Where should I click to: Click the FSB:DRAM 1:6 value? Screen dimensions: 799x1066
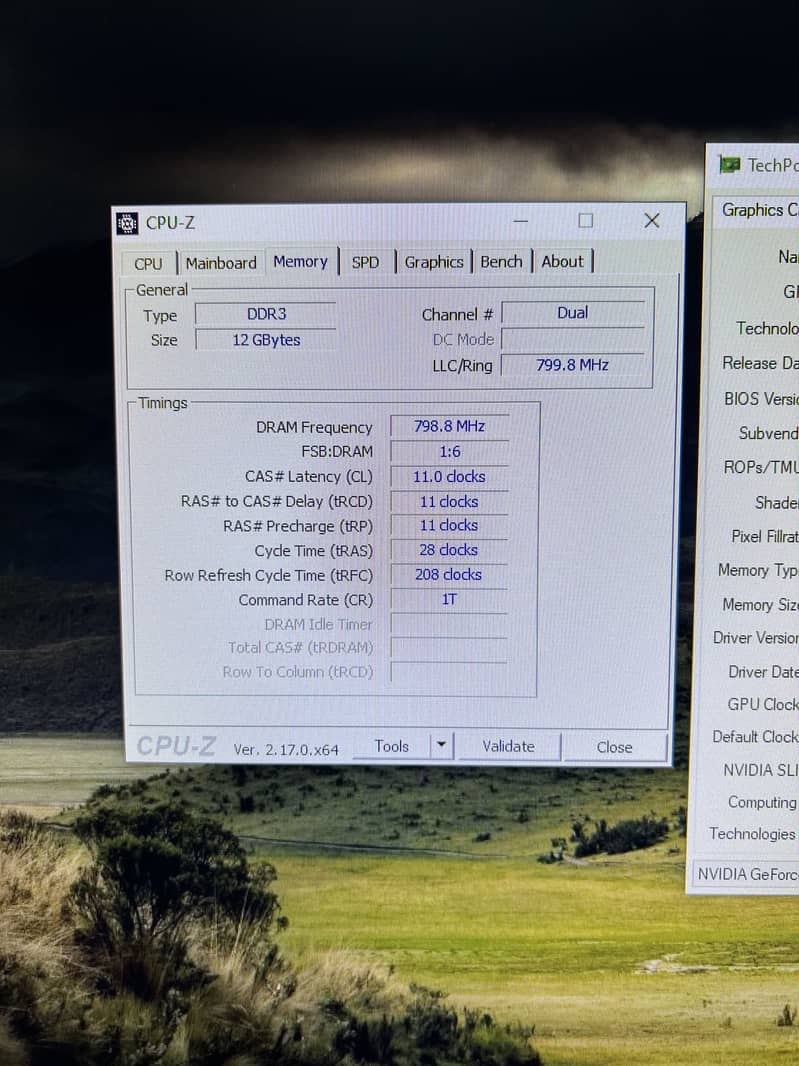point(449,451)
